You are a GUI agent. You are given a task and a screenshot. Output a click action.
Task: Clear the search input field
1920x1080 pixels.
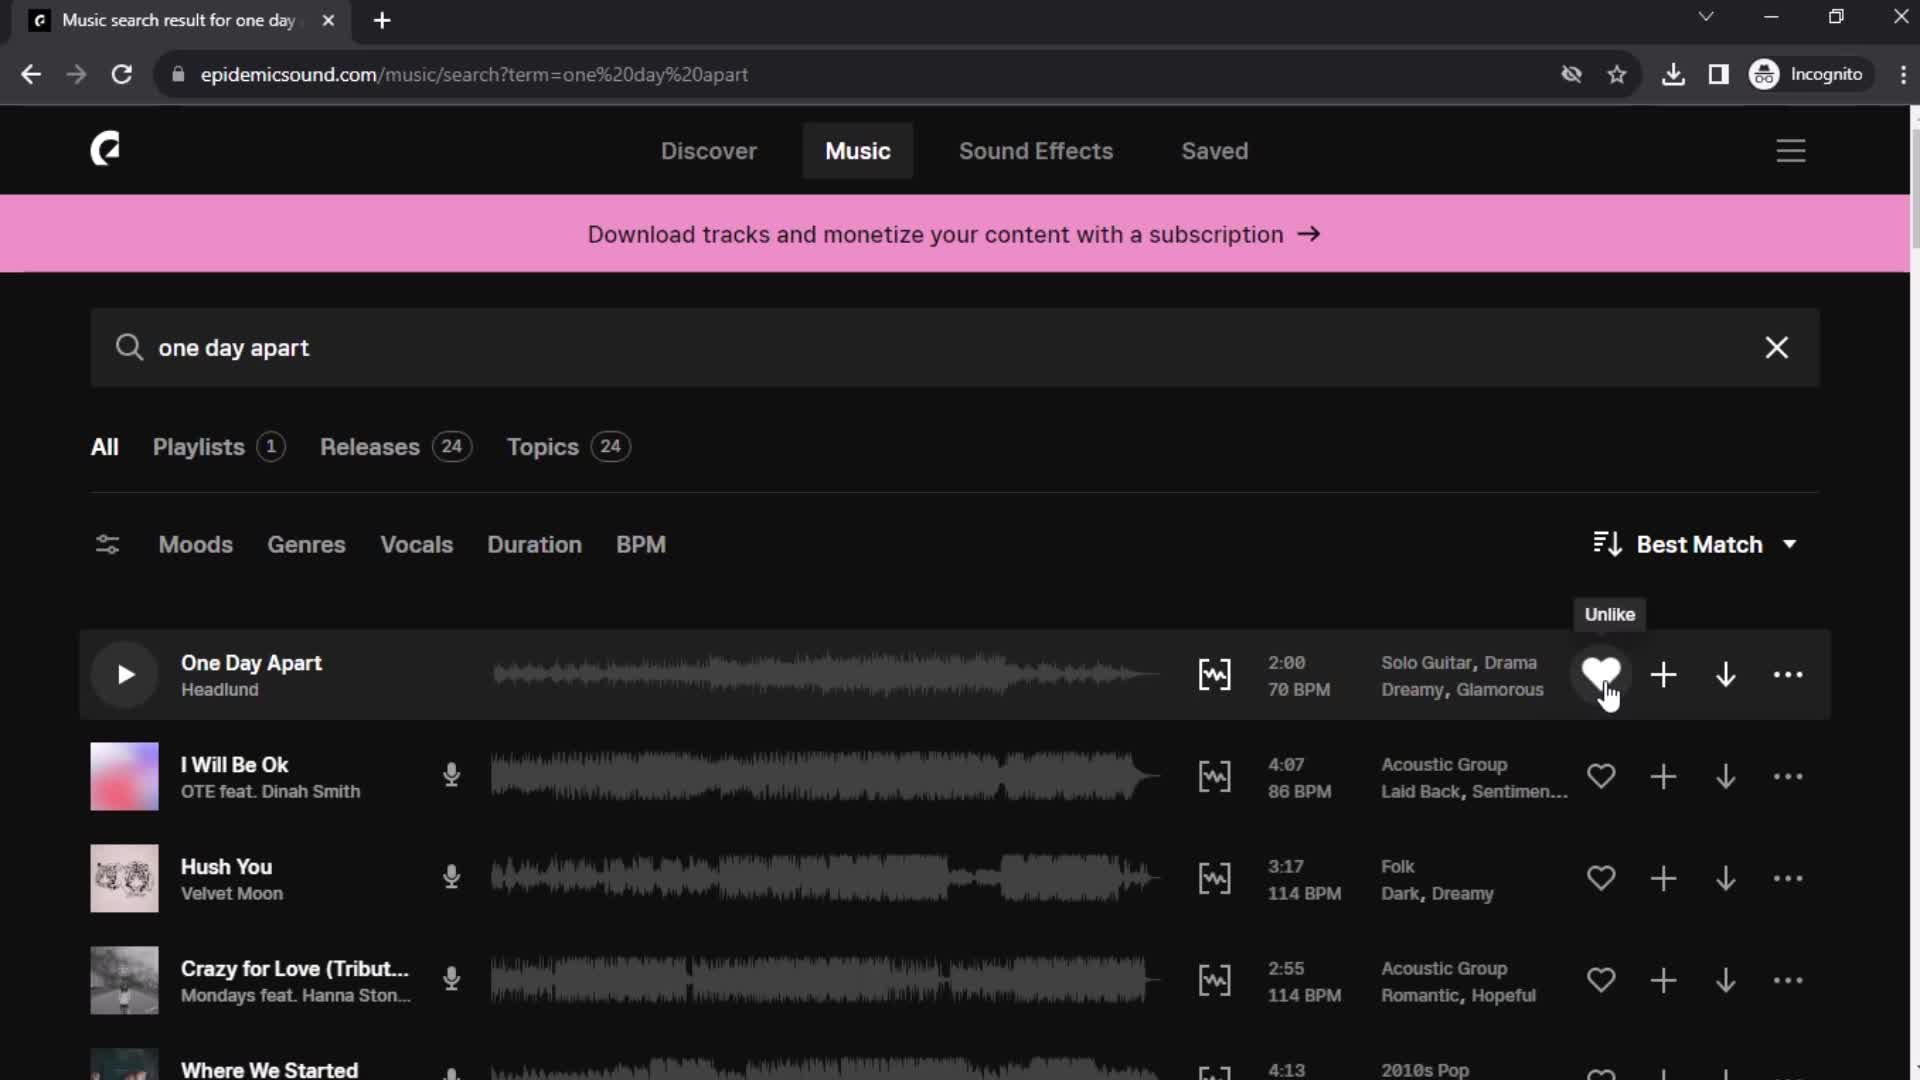coord(1776,347)
